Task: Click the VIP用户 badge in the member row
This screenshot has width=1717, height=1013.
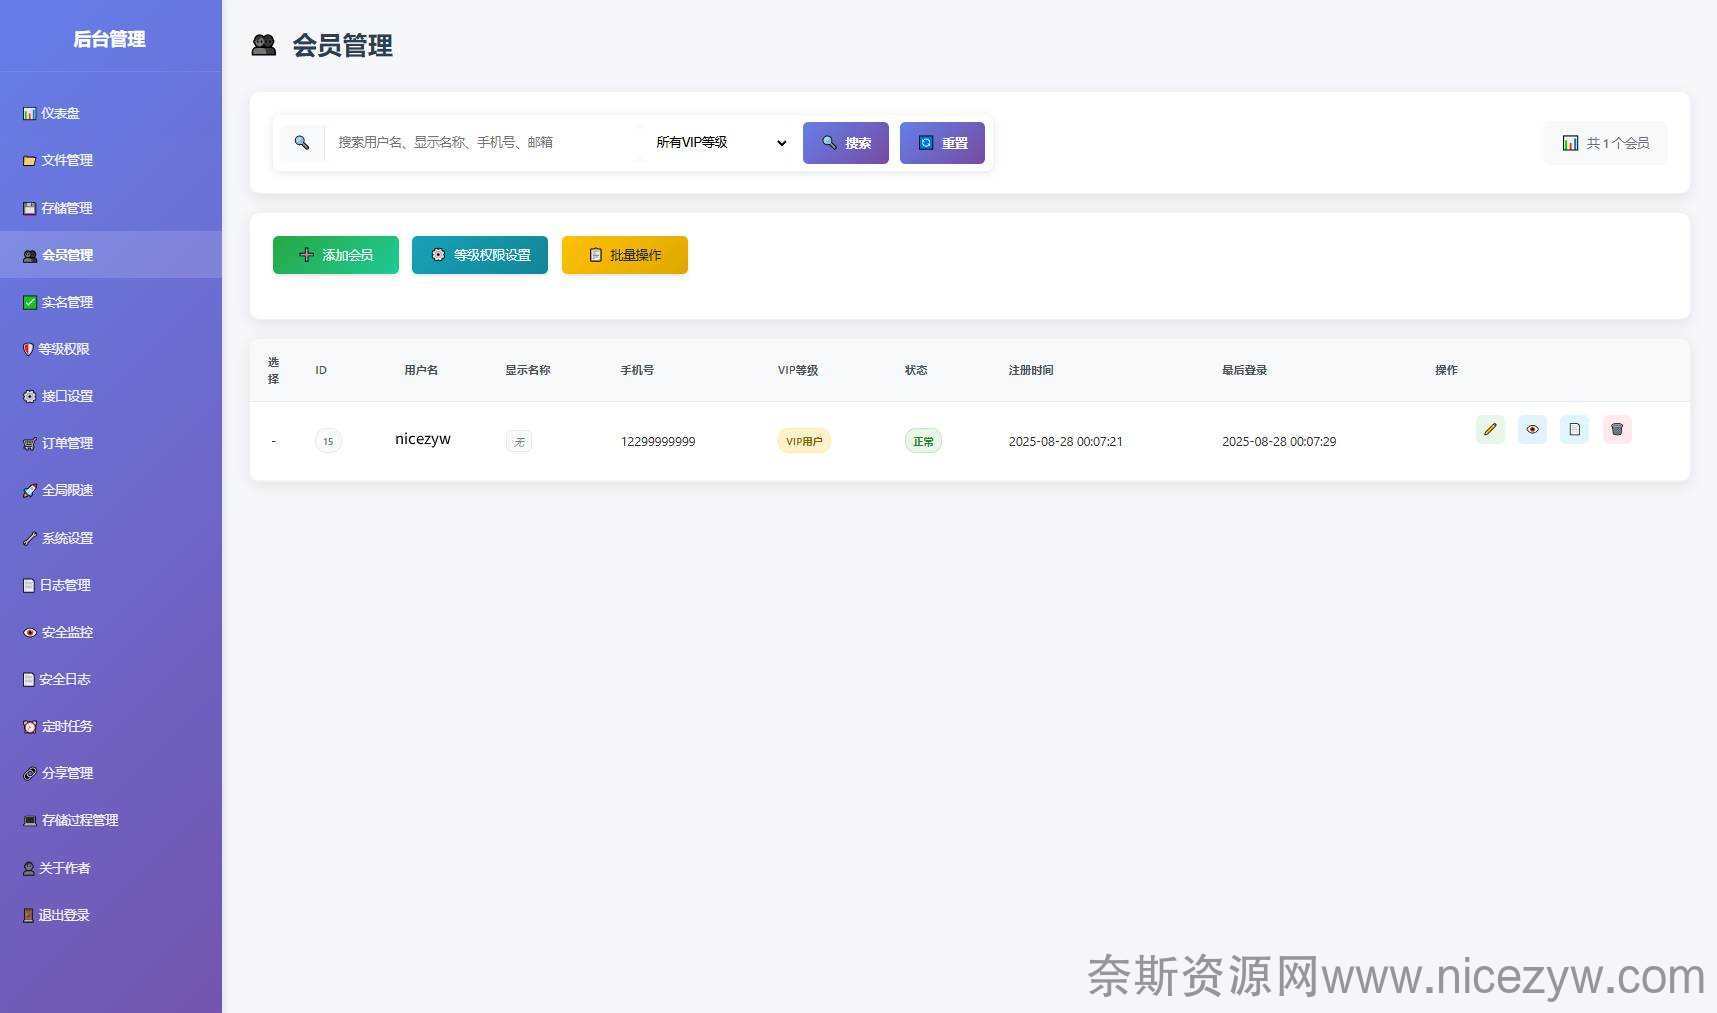Action: (x=804, y=441)
